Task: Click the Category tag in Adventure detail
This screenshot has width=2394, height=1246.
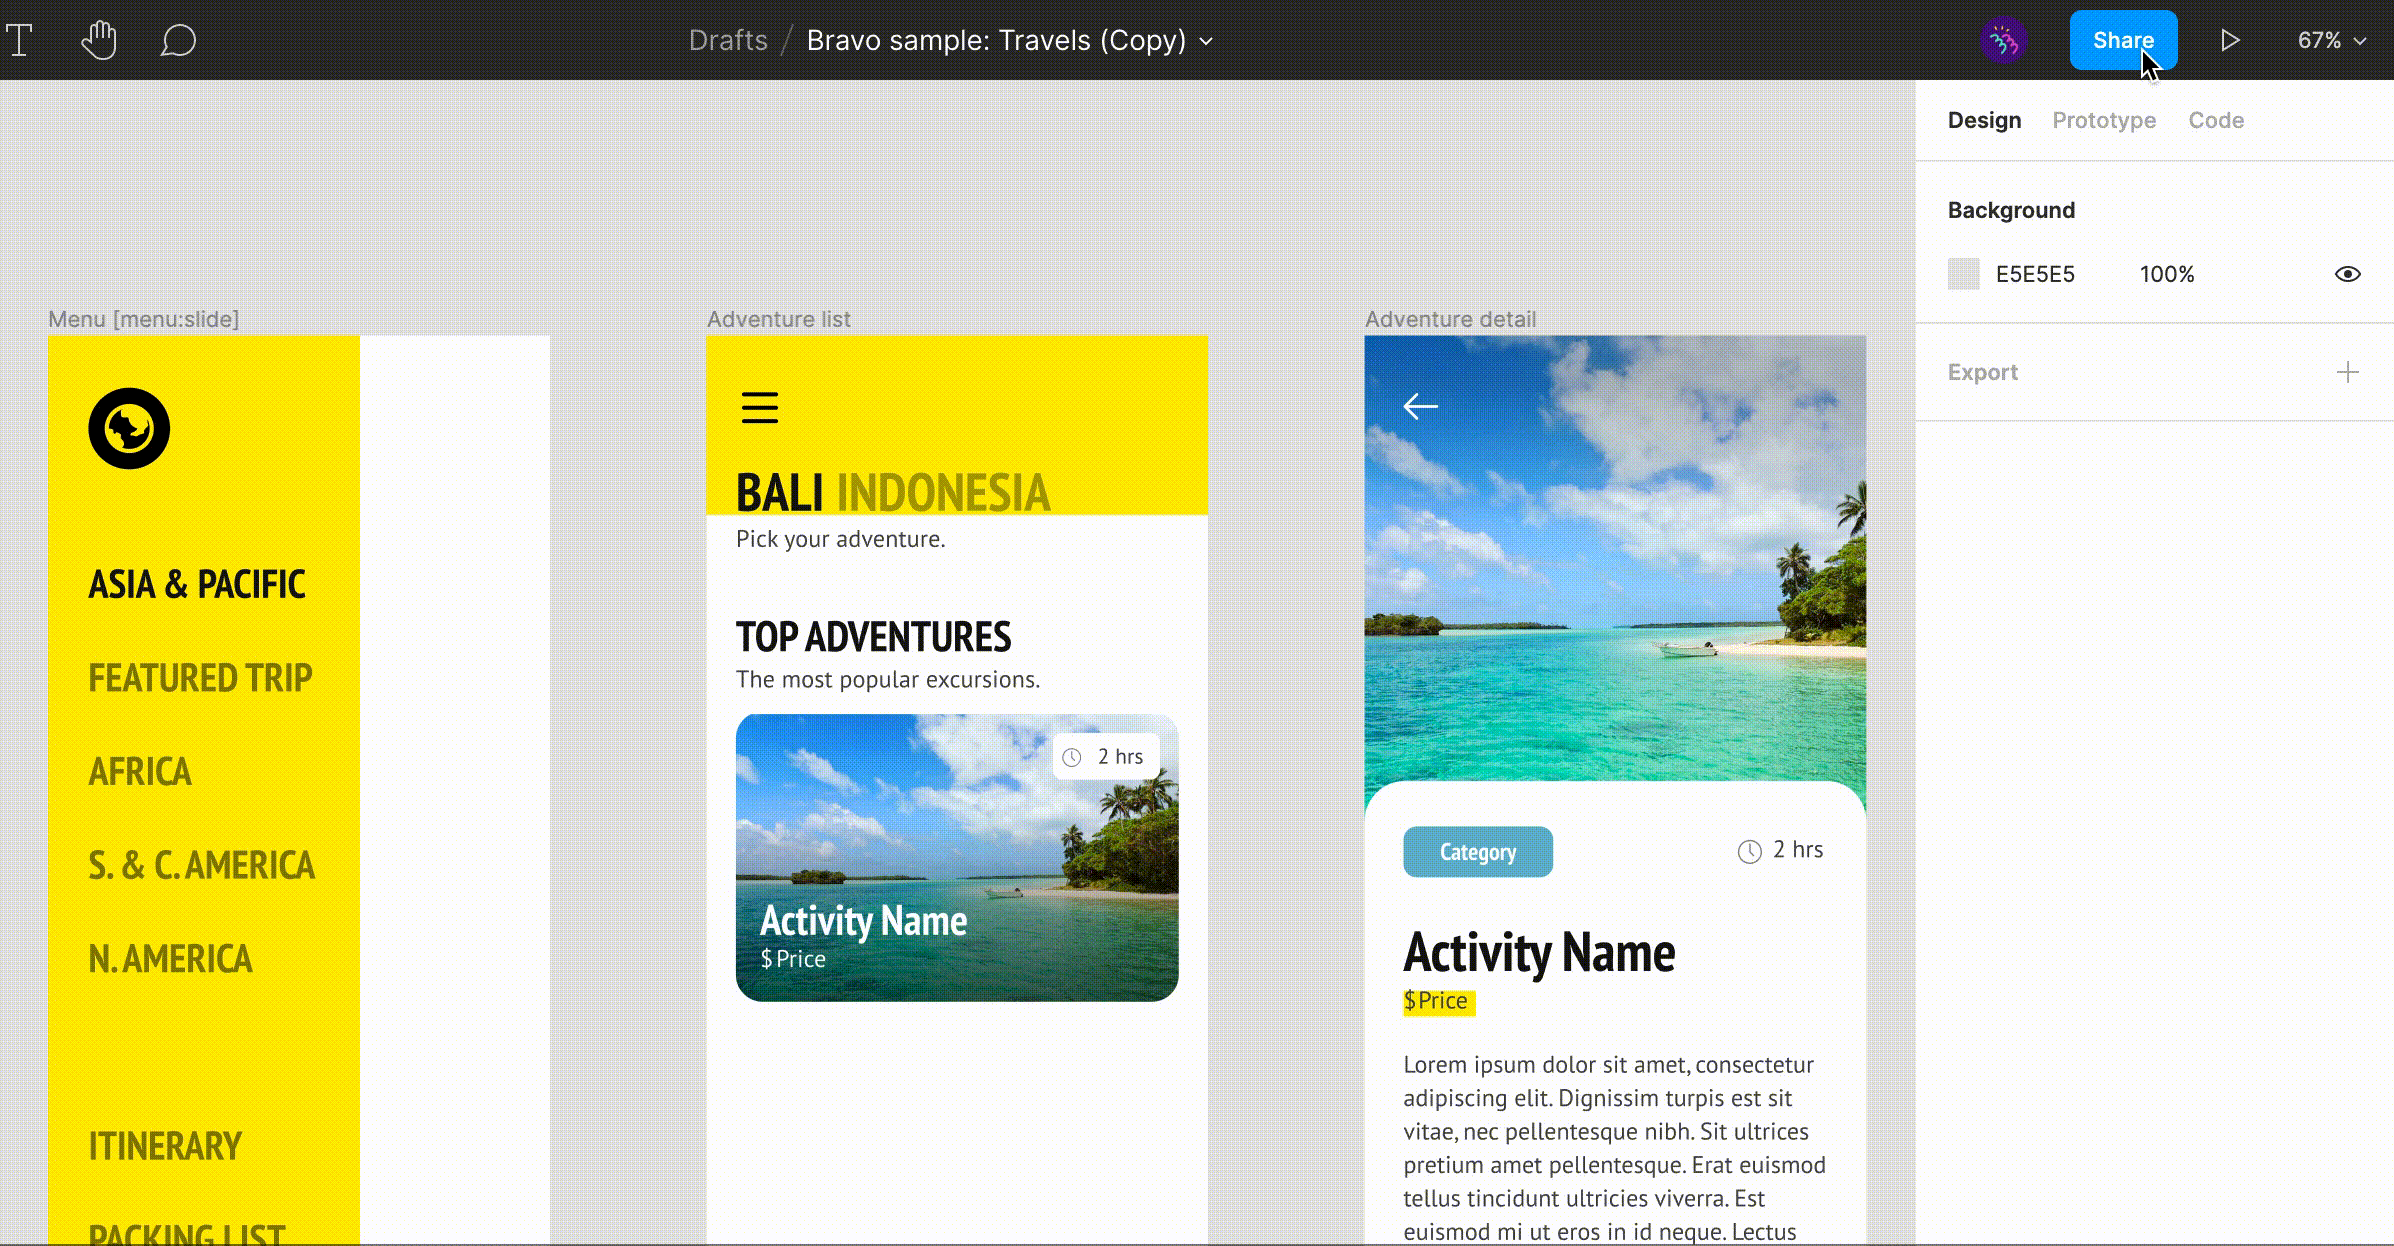Action: 1477,852
